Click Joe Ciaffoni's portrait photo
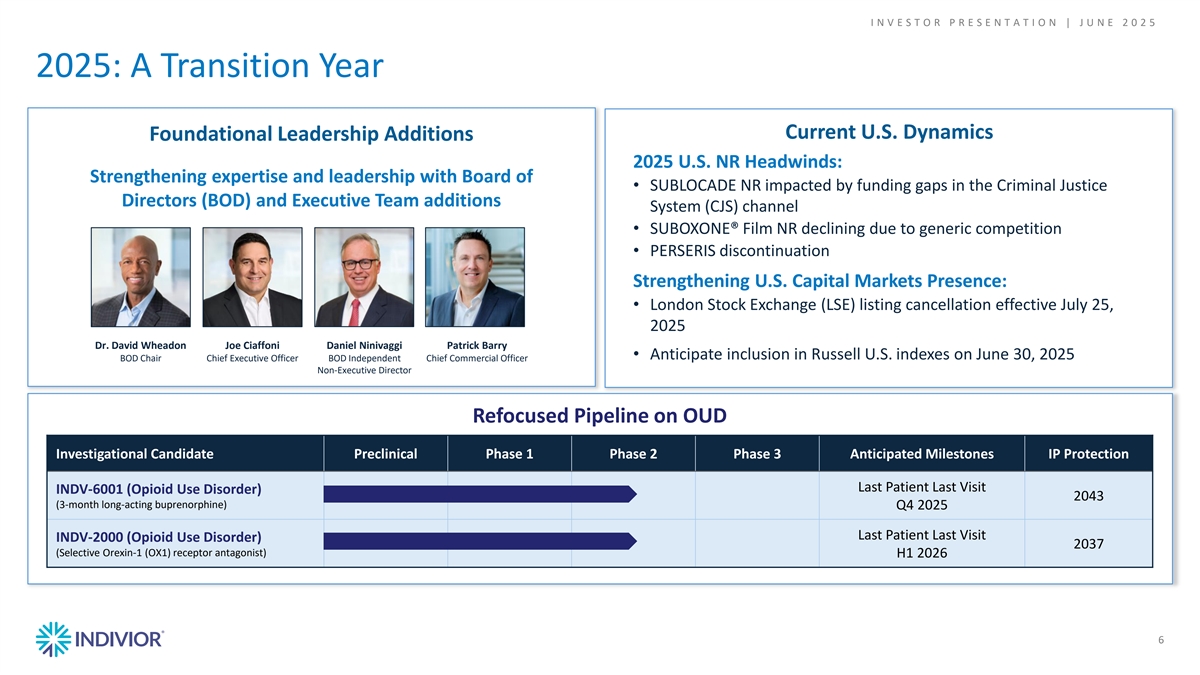 click(x=252, y=277)
